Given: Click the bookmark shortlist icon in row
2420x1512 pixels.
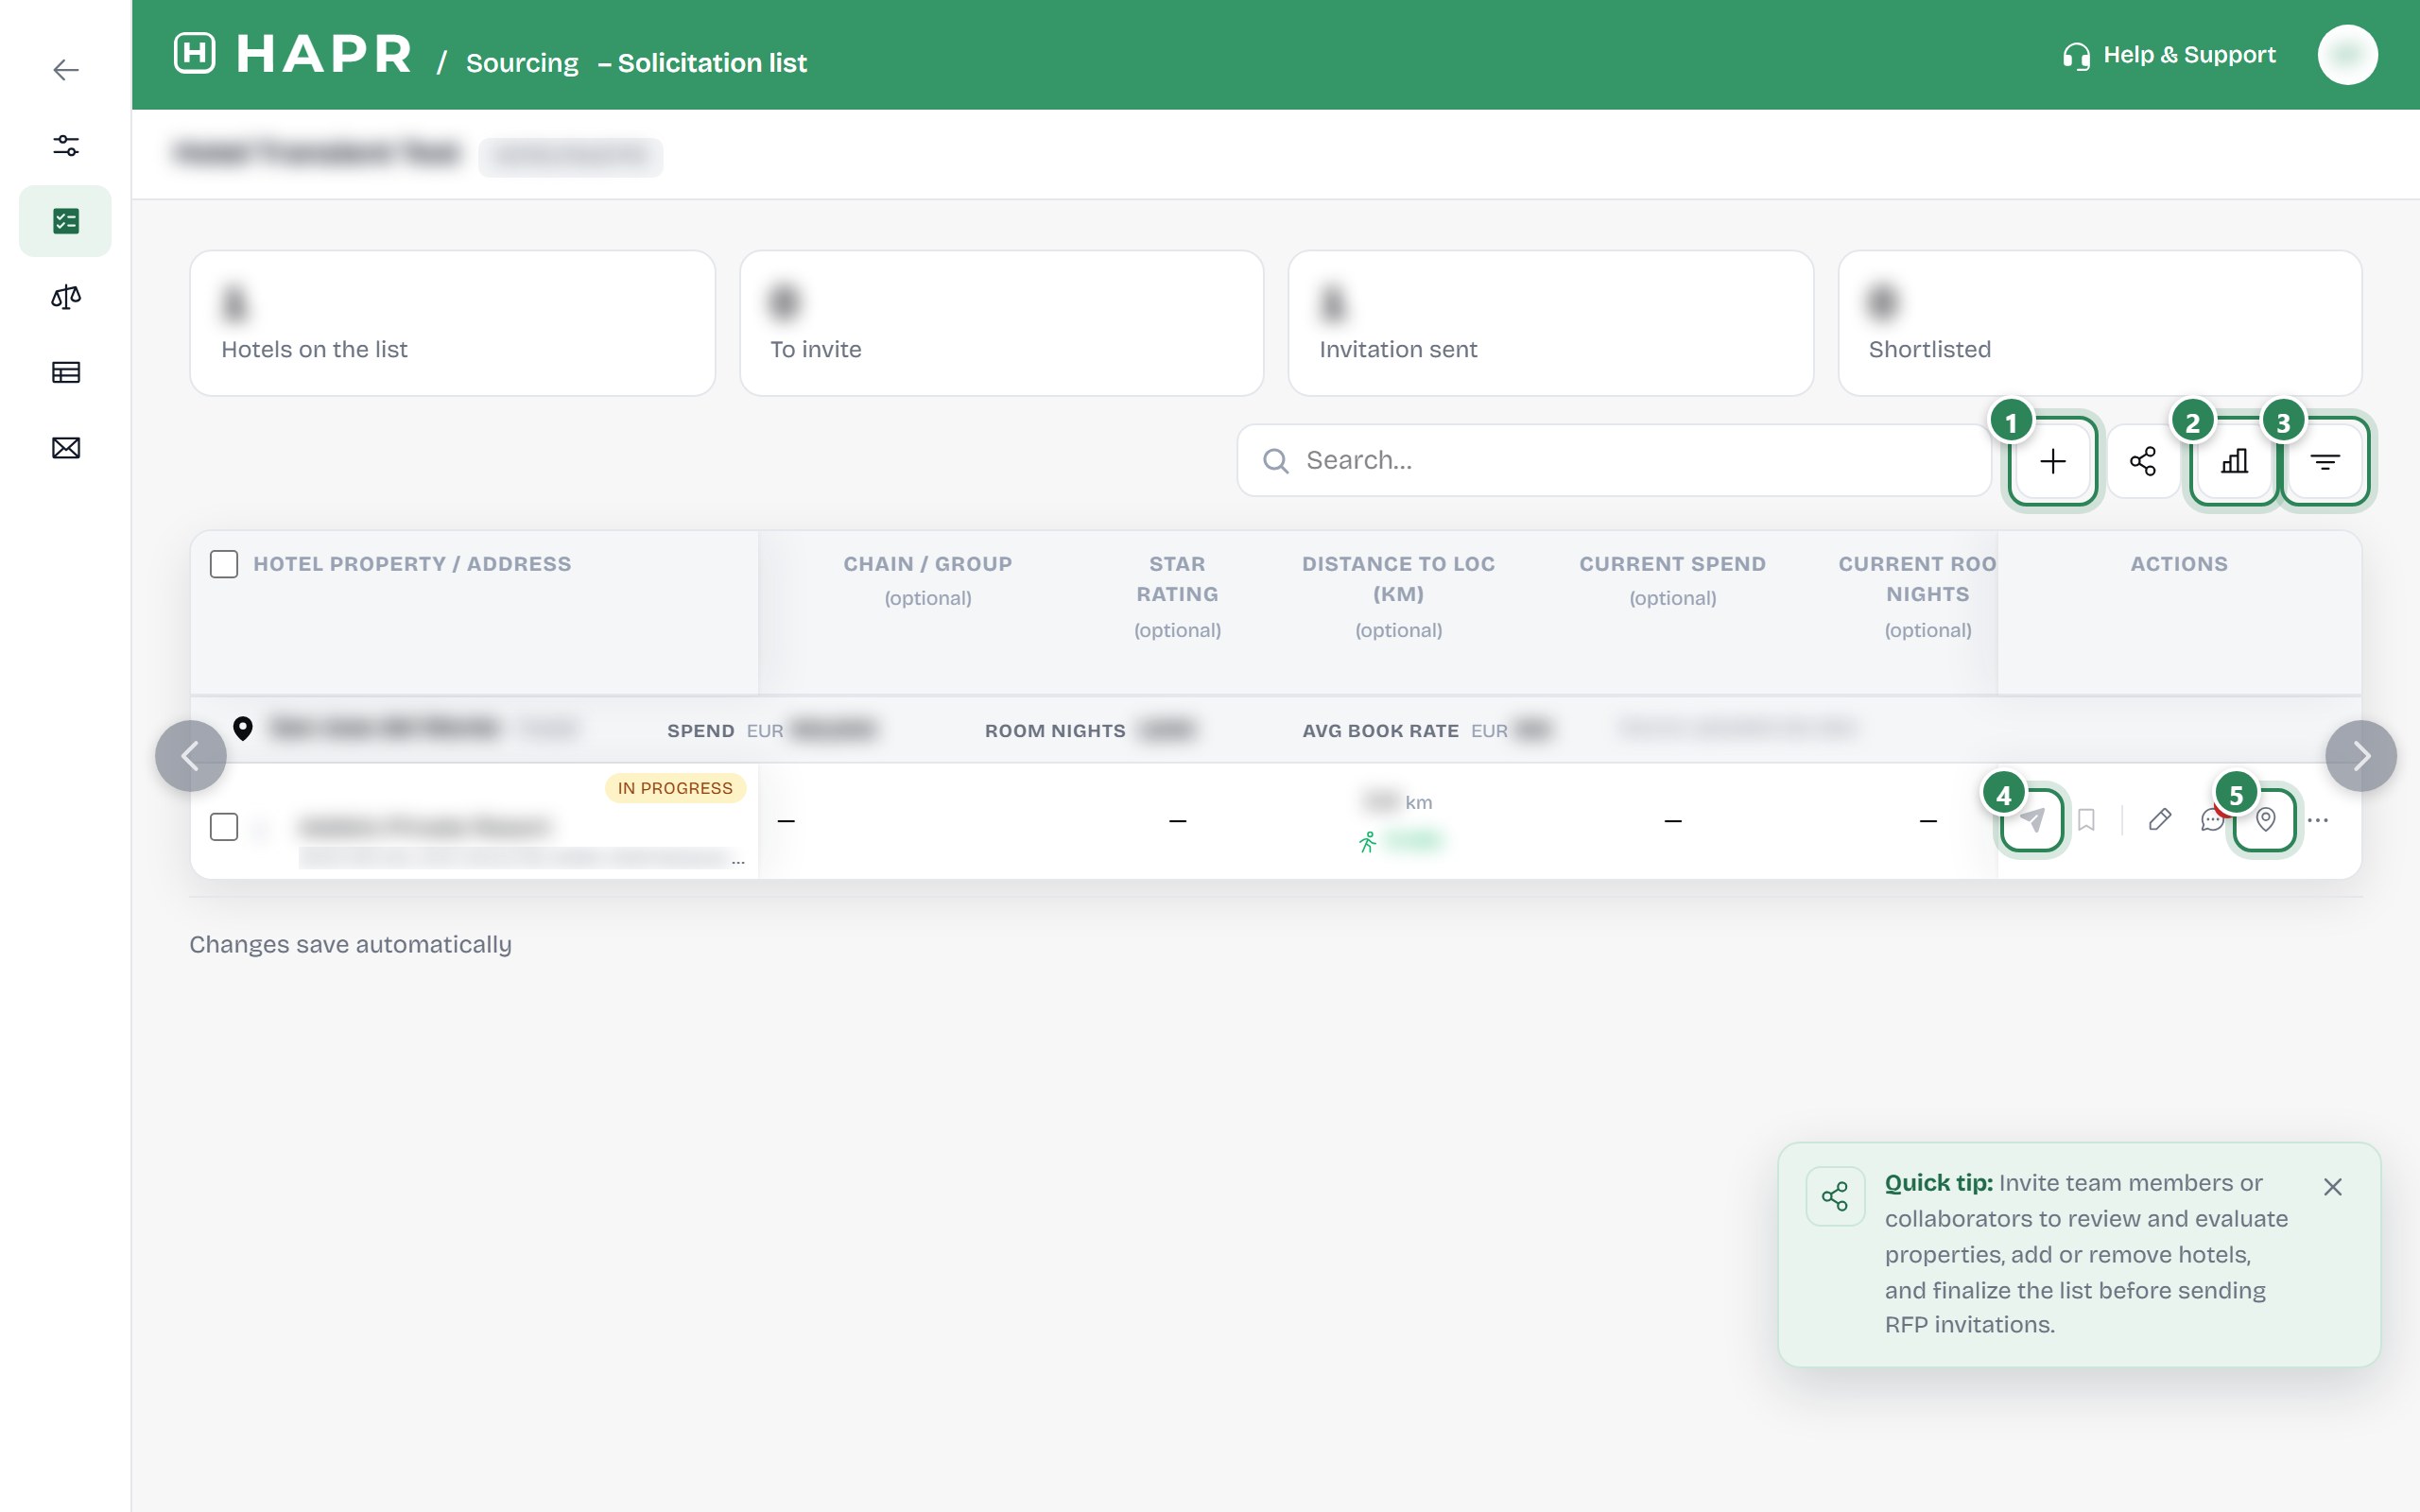Looking at the screenshot, I should tap(2086, 820).
